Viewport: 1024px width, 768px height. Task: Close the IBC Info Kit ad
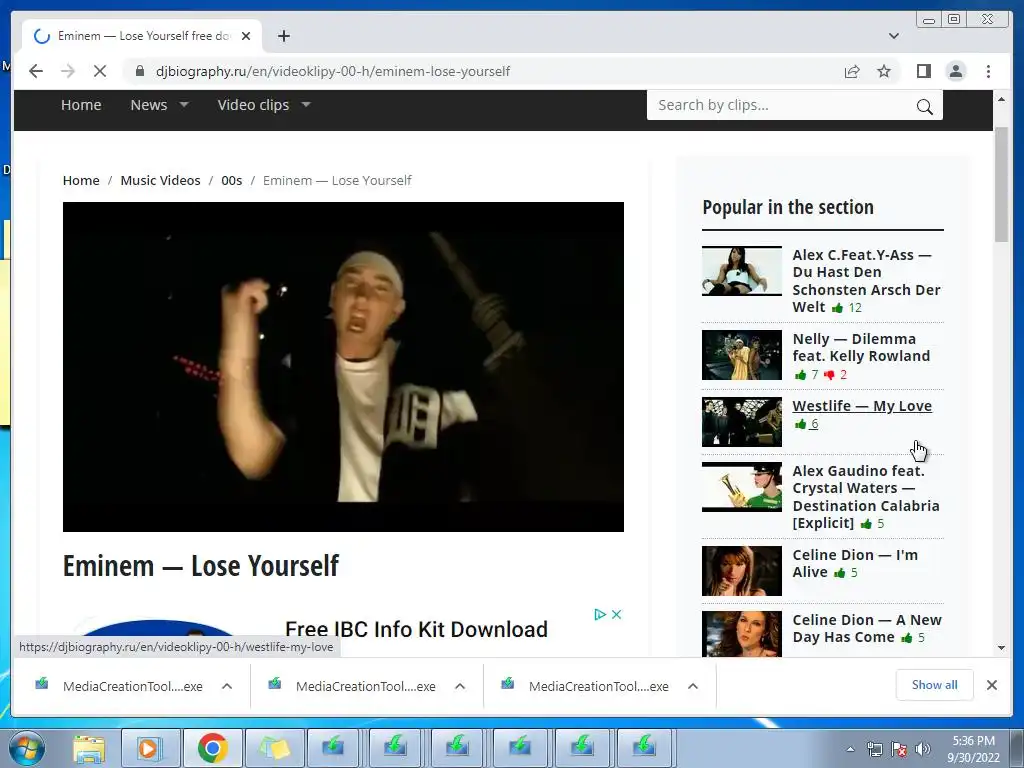coord(616,615)
